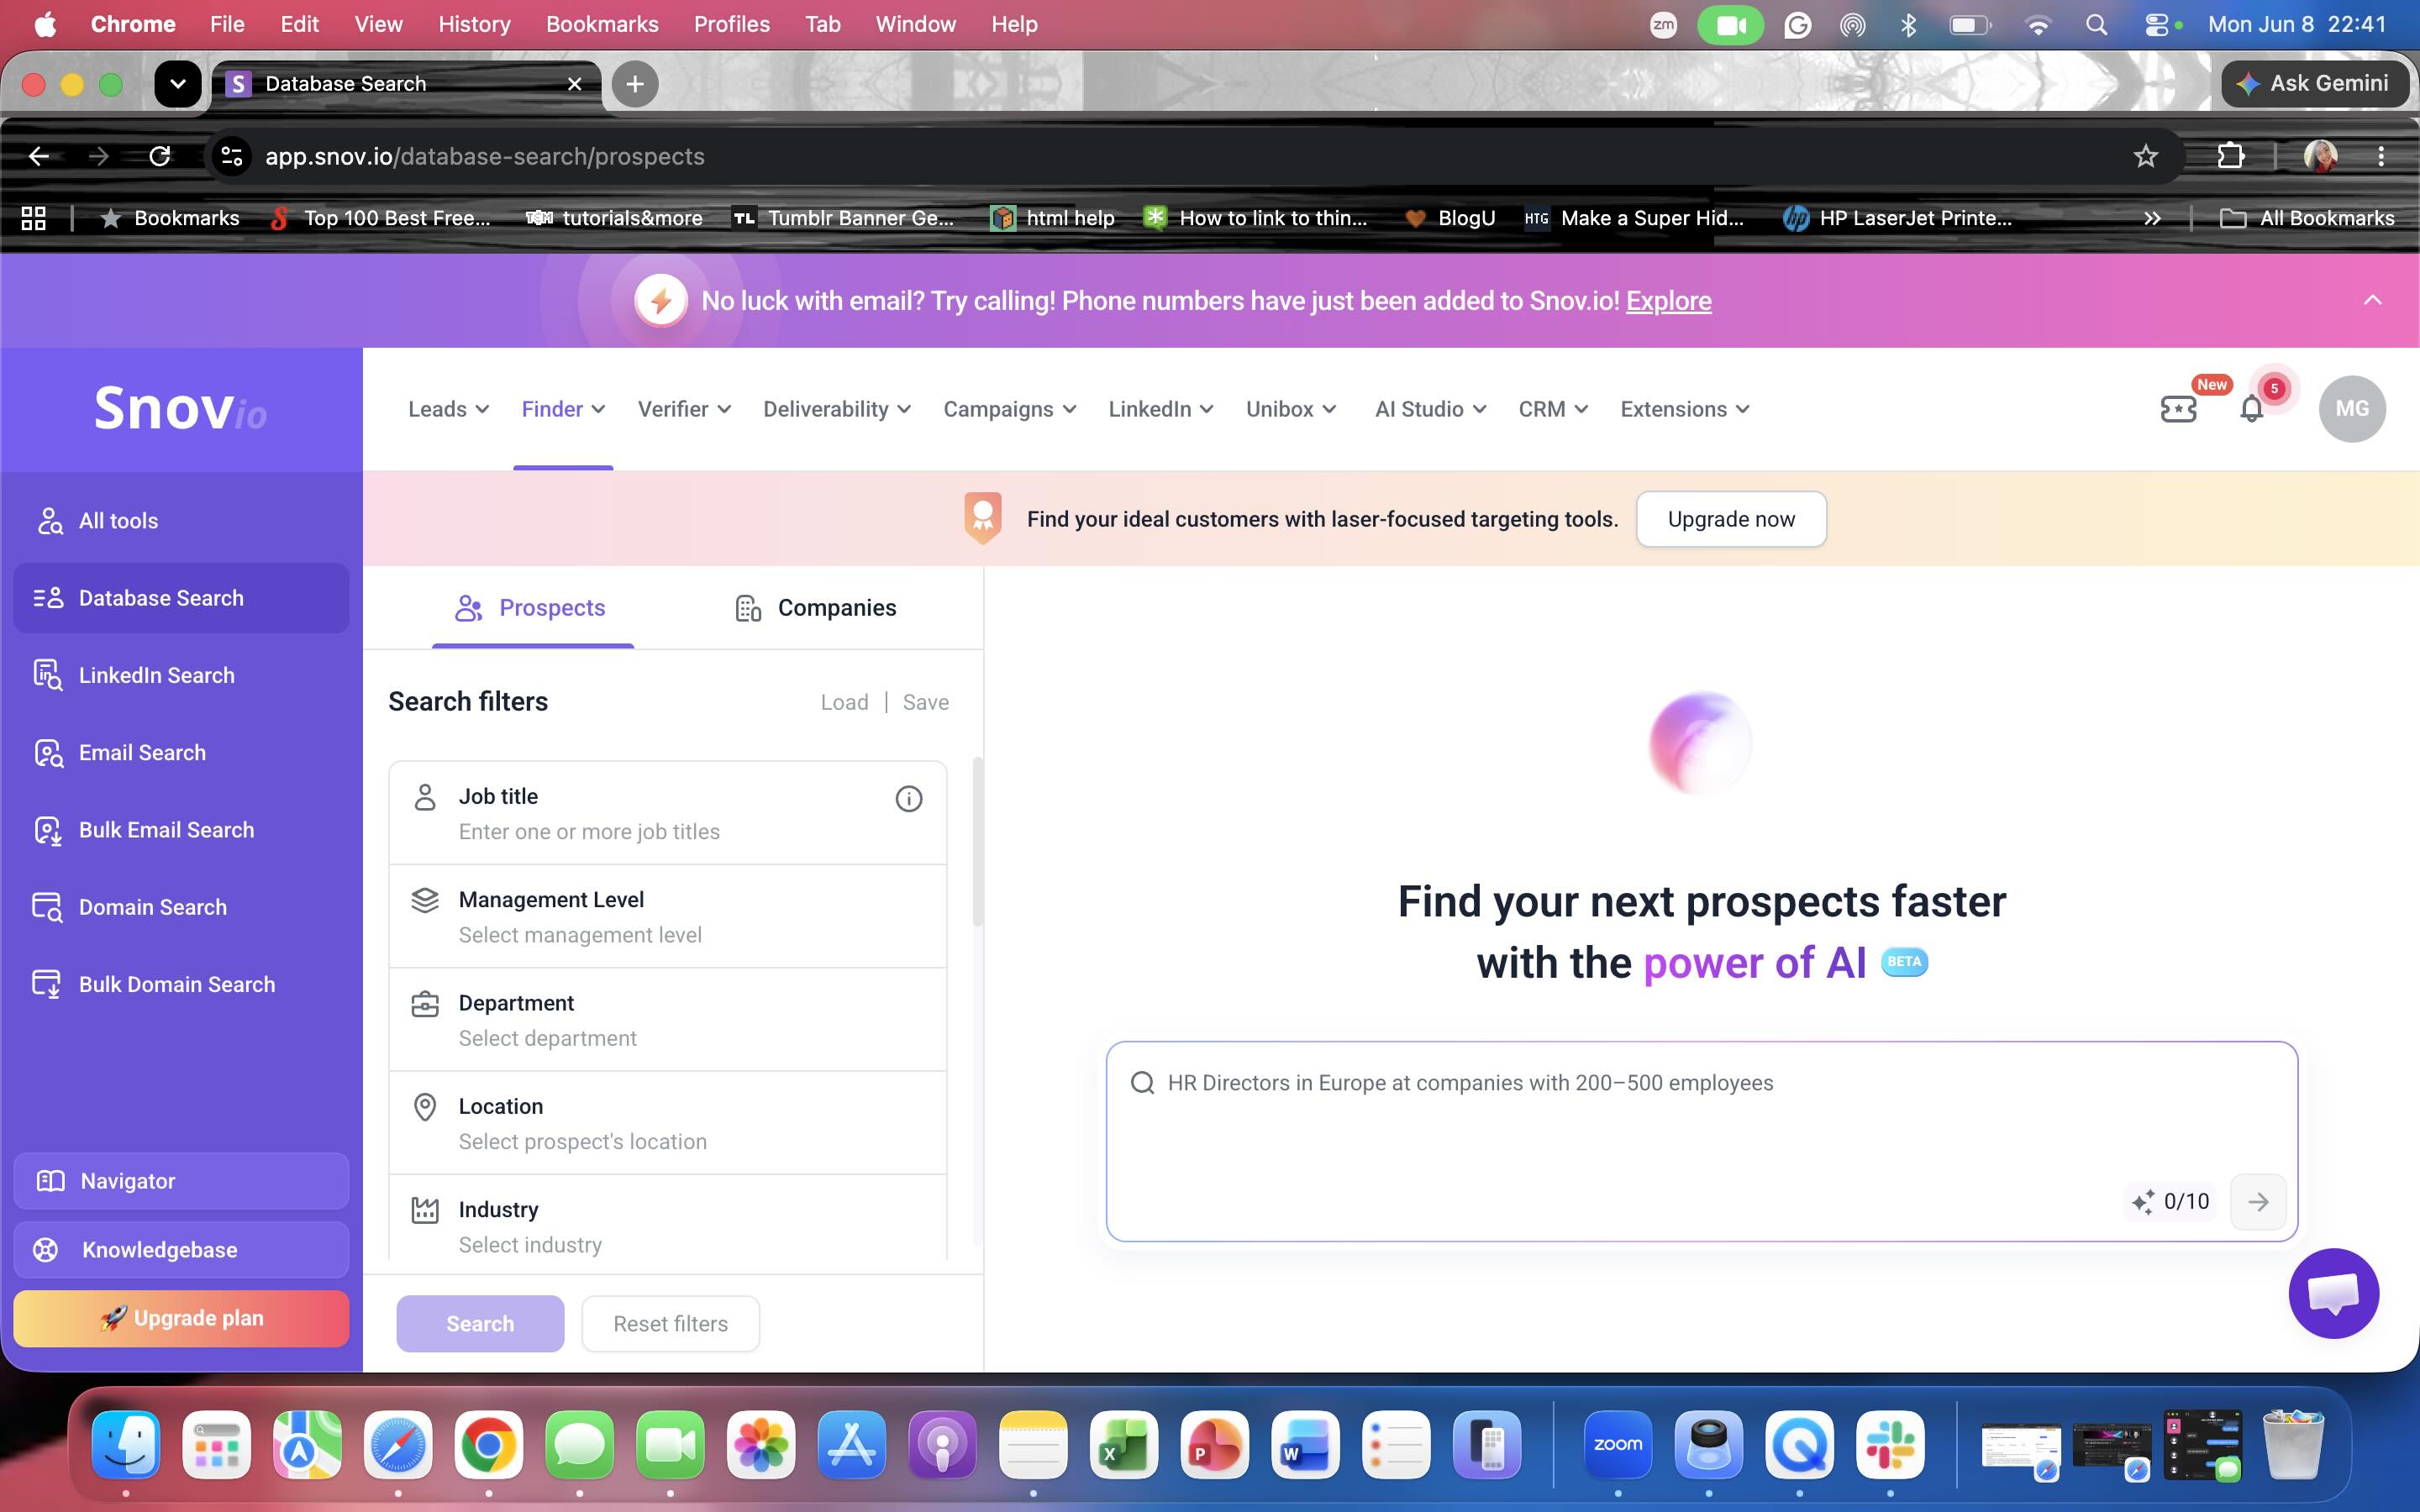This screenshot has width=2420, height=1512.
Task: Open the notifications bell icon
Action: 2251,409
